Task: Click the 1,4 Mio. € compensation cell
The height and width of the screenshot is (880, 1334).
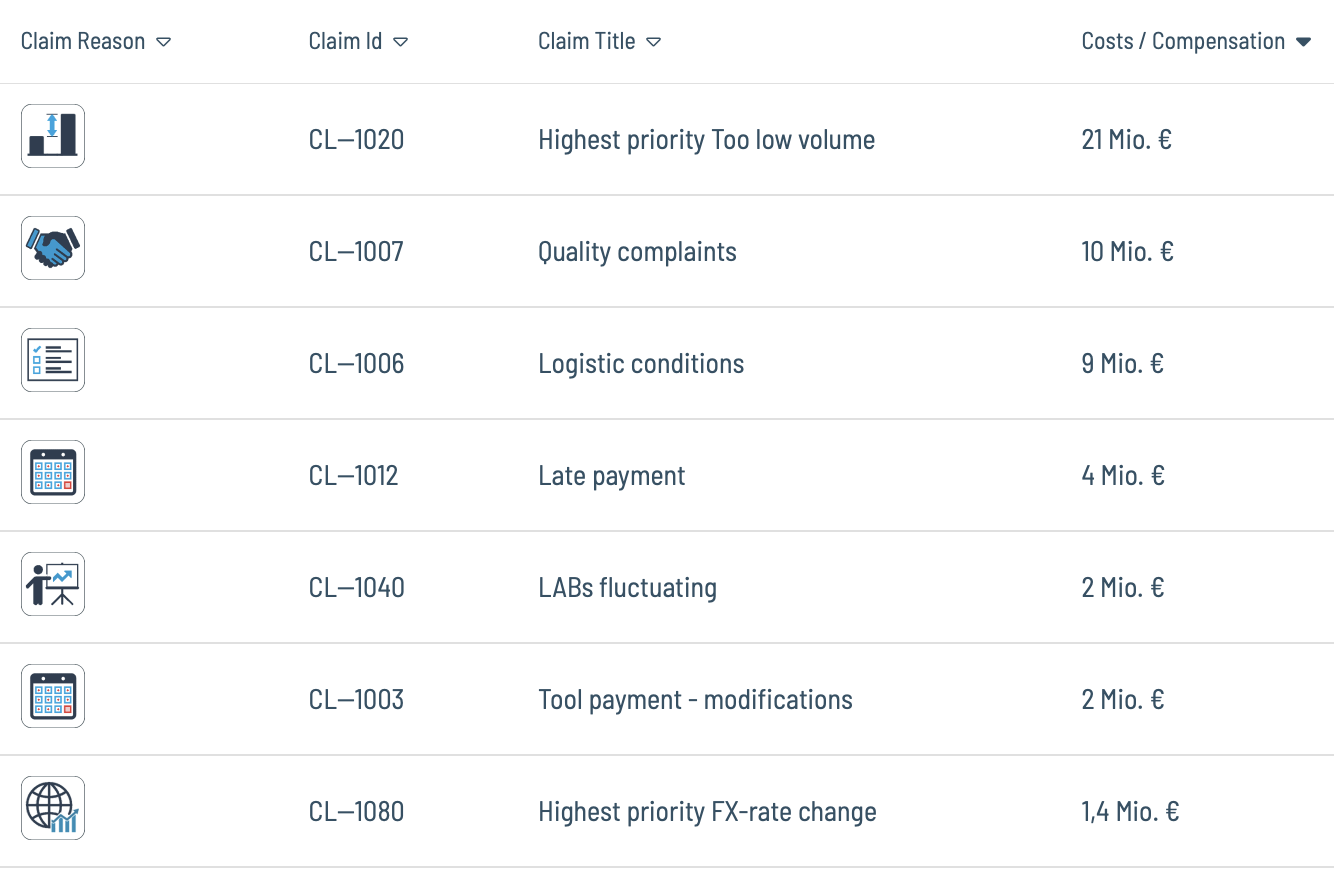Action: pyautogui.click(x=1130, y=812)
